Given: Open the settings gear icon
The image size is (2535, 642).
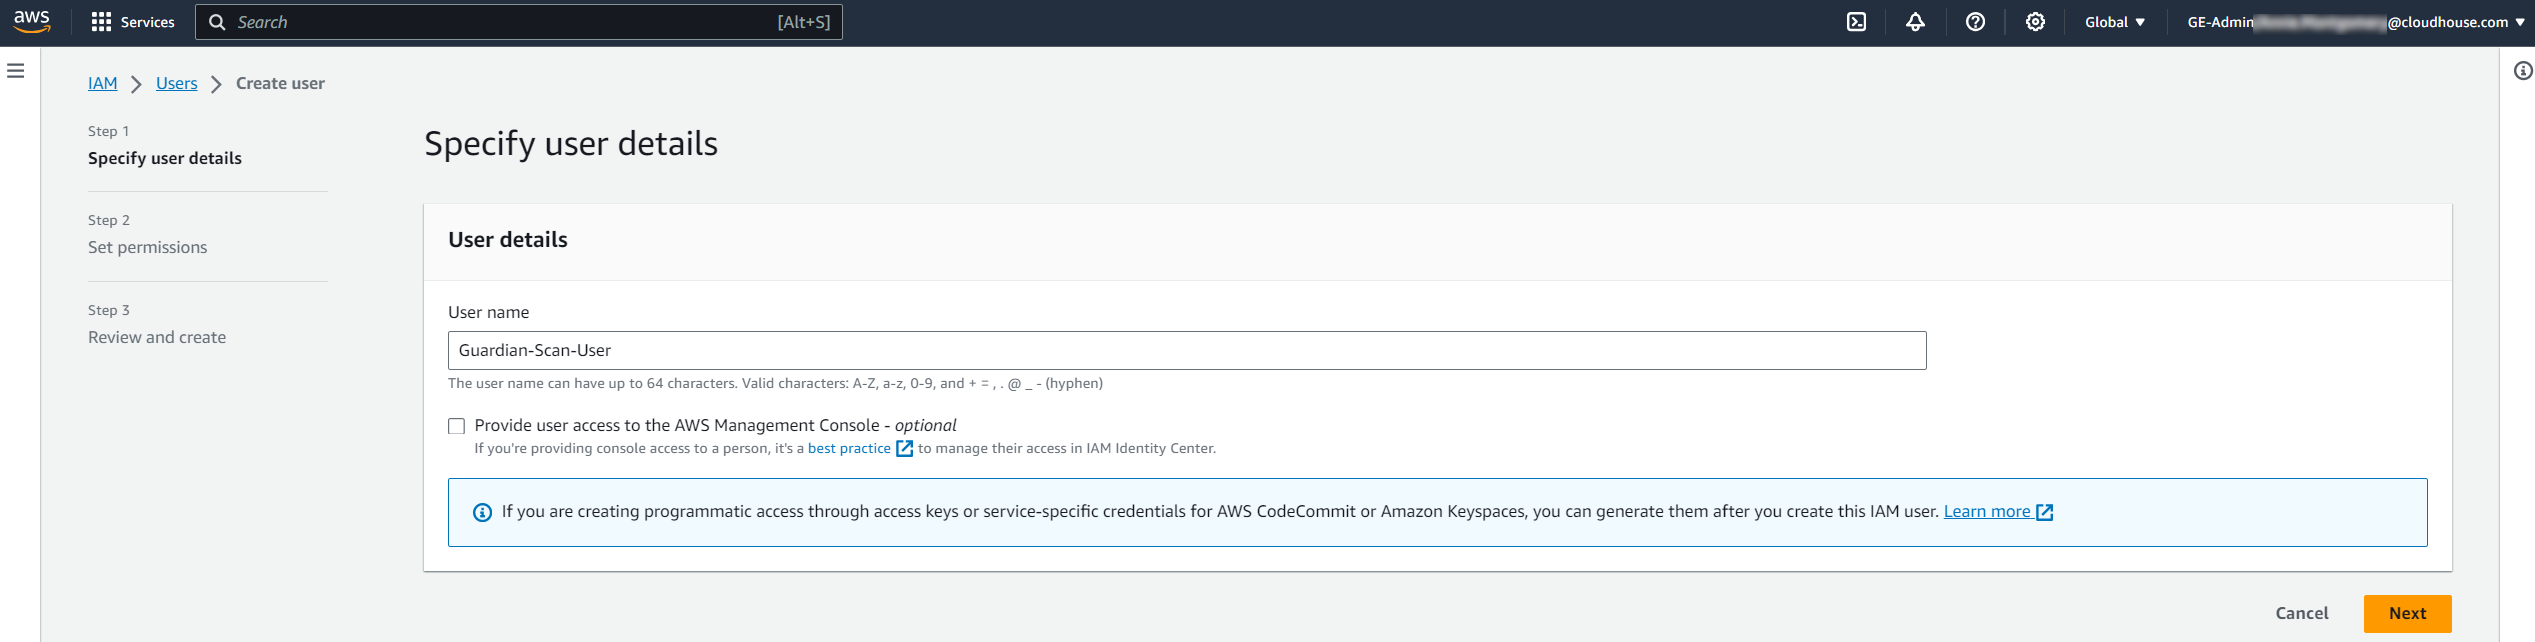Looking at the screenshot, I should point(2035,22).
